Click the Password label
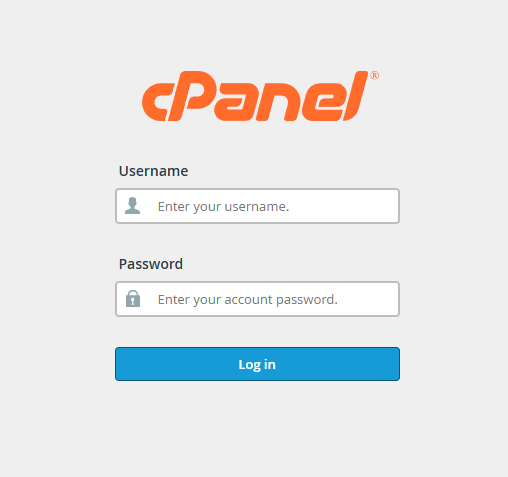The width and height of the screenshot is (508, 477). pos(151,264)
